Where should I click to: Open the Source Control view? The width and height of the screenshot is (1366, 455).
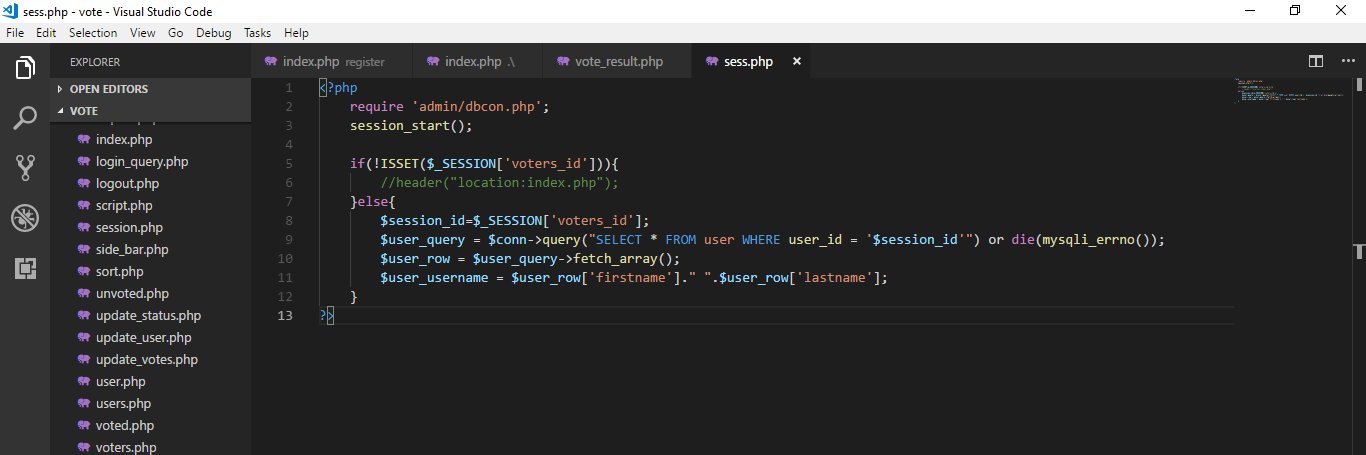[x=25, y=168]
